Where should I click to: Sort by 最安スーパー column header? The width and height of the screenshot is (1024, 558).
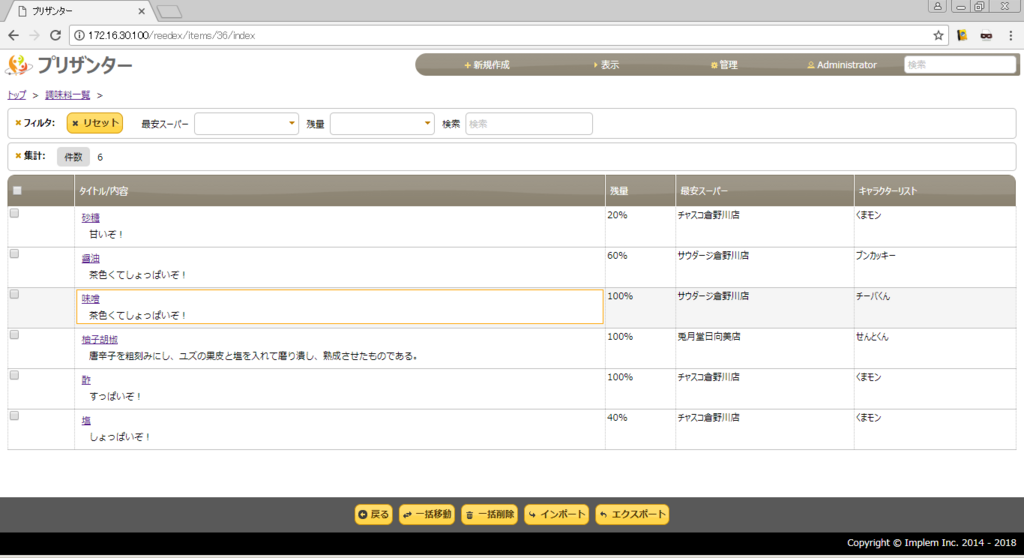[x=765, y=191]
